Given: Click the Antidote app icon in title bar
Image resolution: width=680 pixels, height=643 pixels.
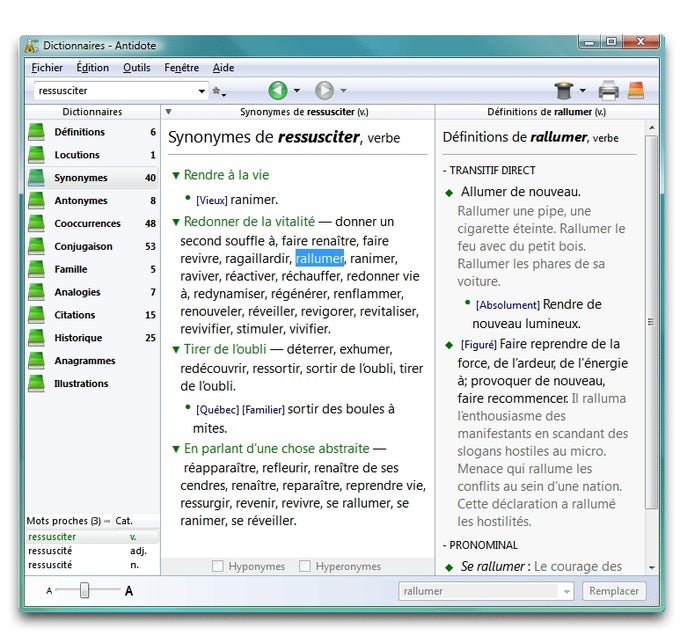Looking at the screenshot, I should [x=31, y=45].
